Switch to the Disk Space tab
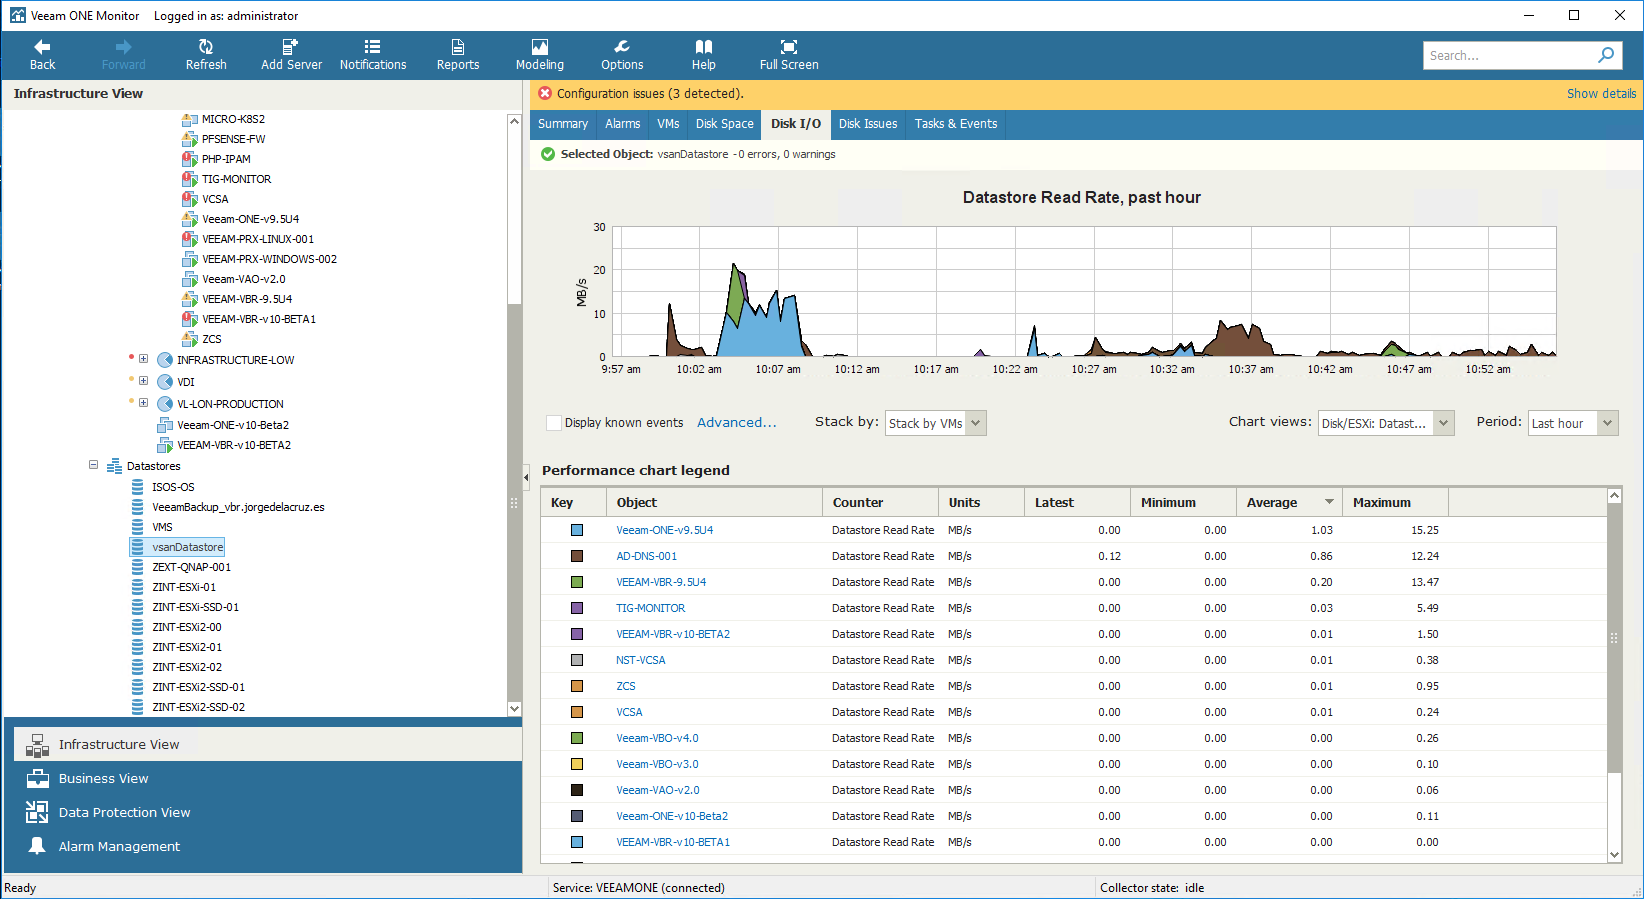 click(x=724, y=124)
